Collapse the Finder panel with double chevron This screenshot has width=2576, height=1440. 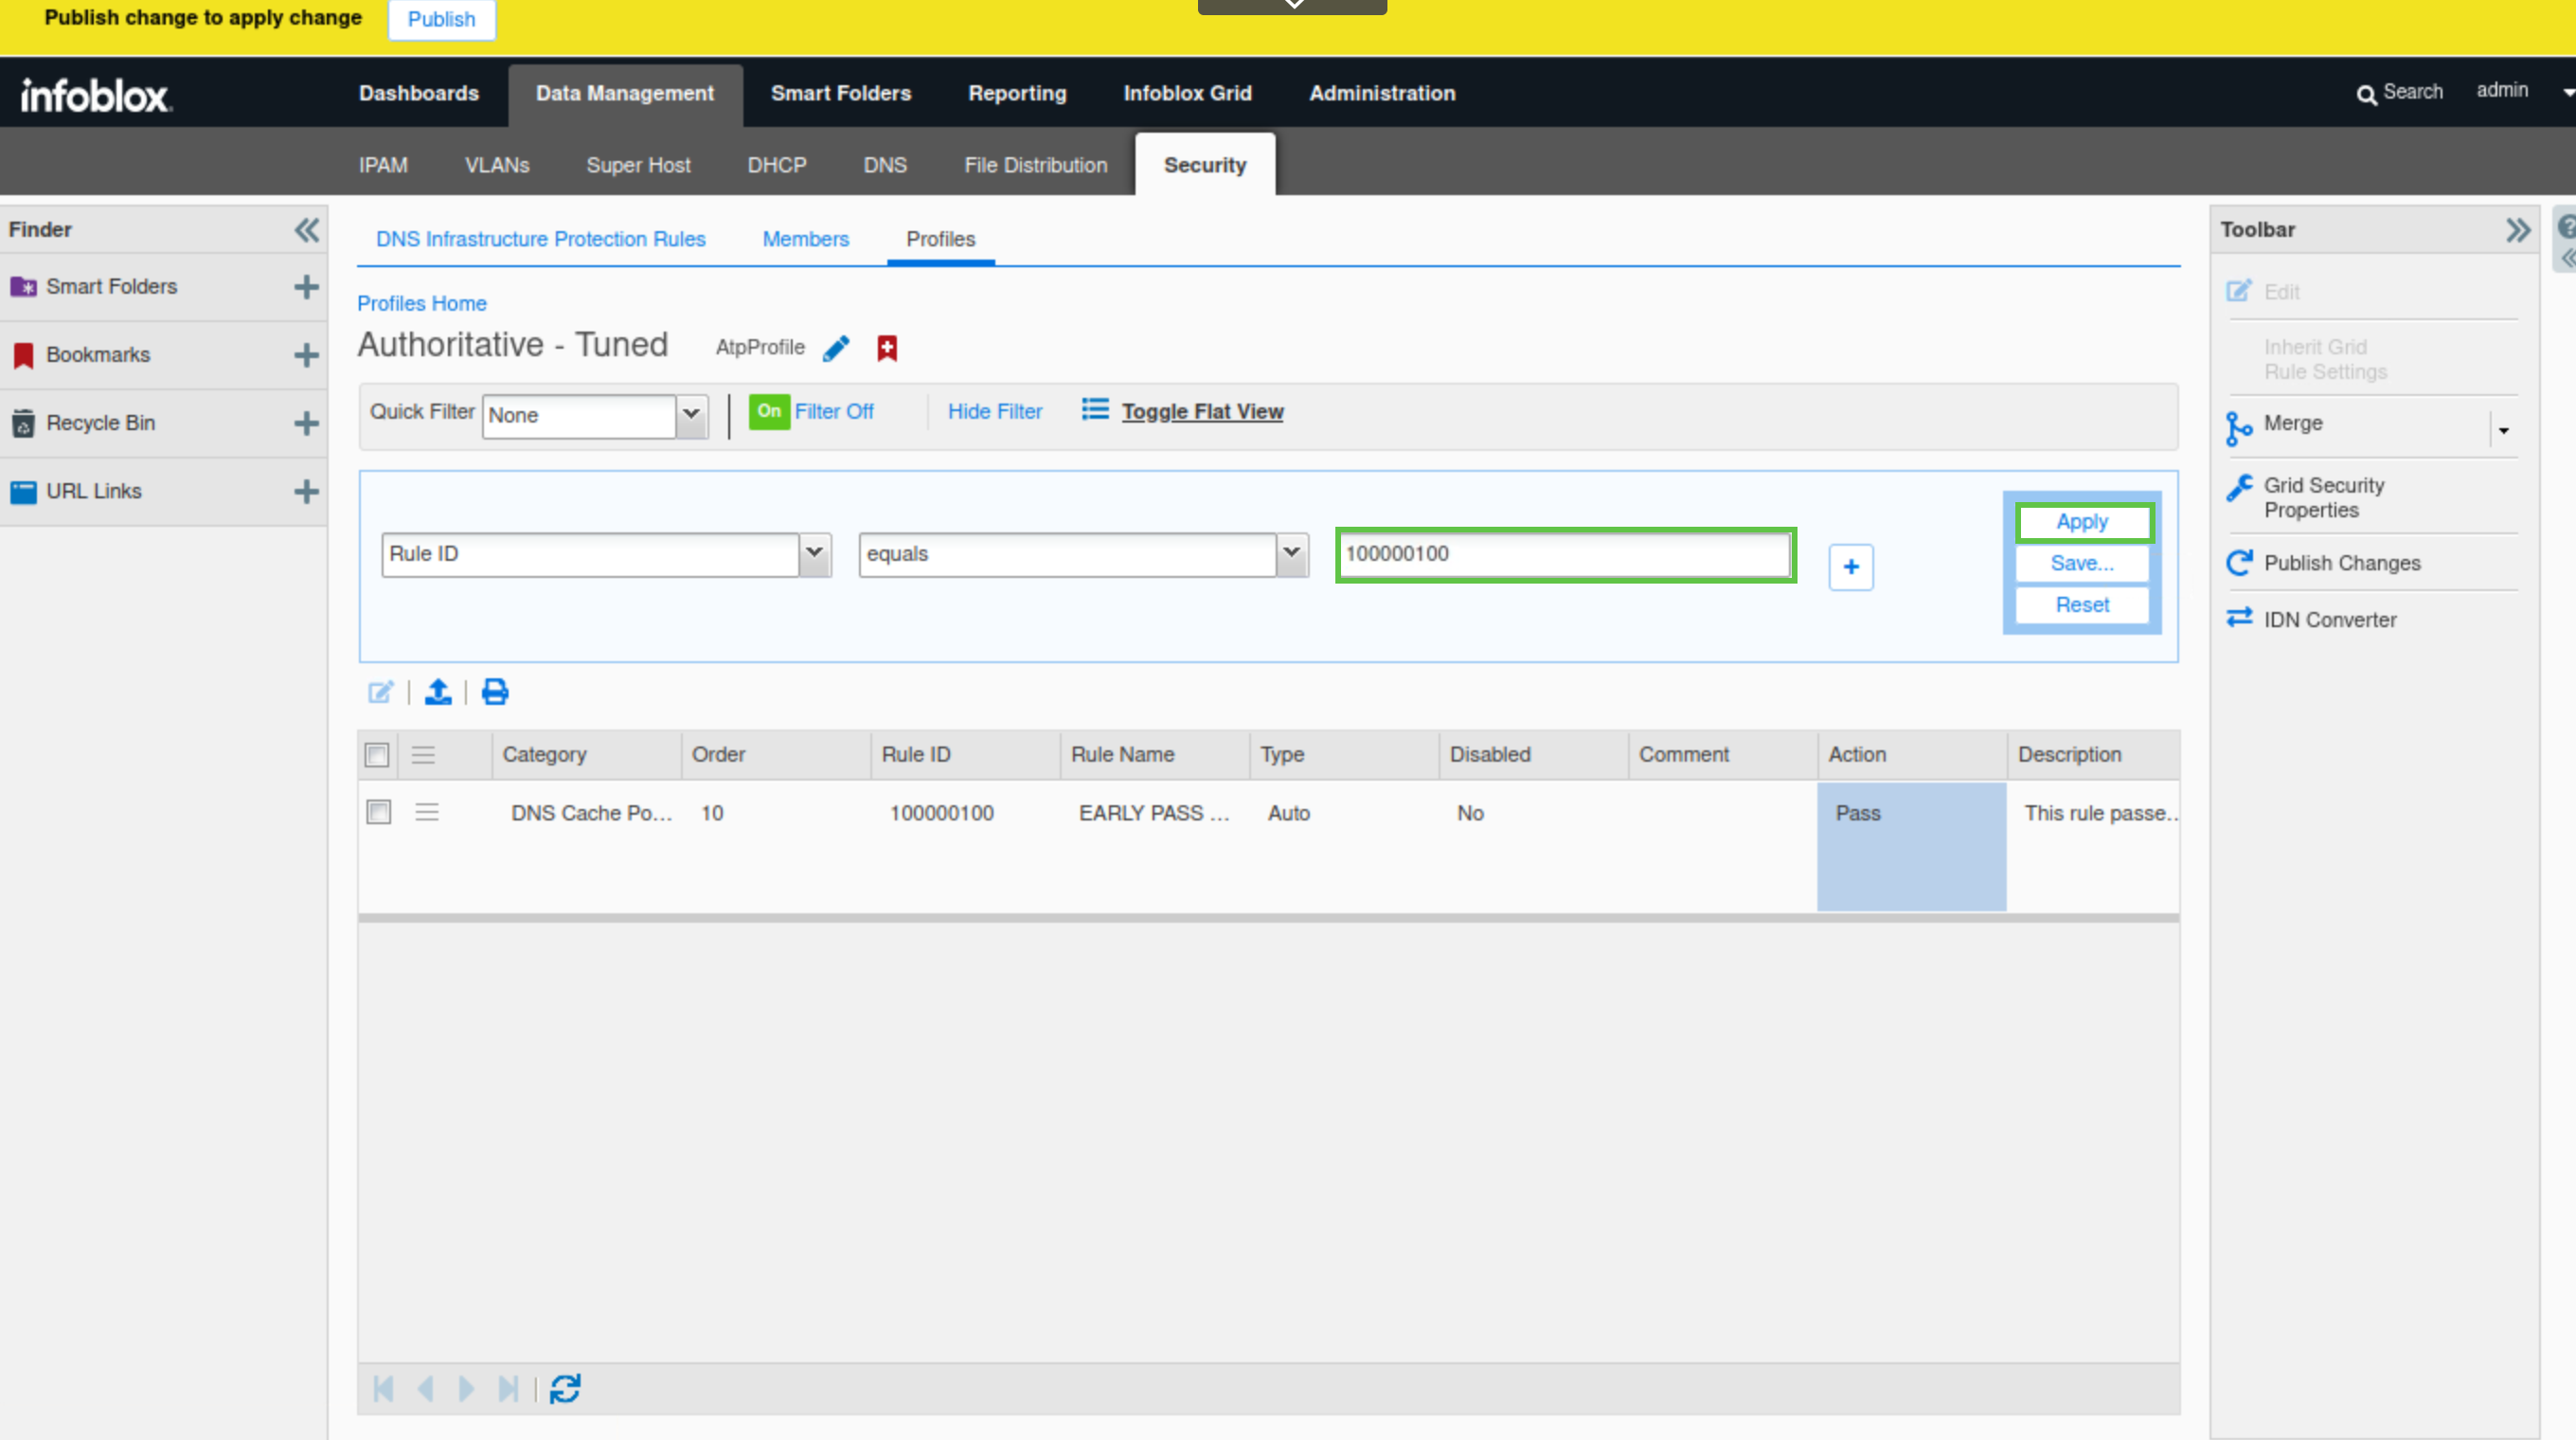coord(306,230)
